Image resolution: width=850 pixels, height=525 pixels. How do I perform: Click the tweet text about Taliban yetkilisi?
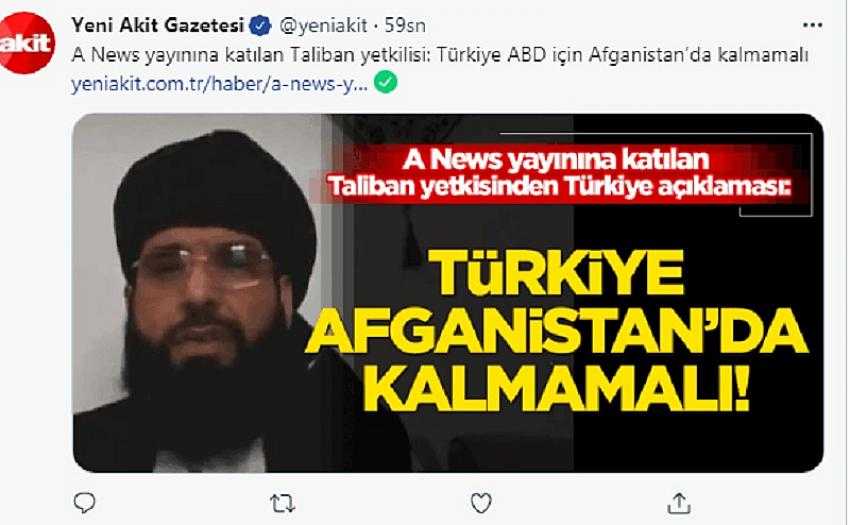pos(440,55)
